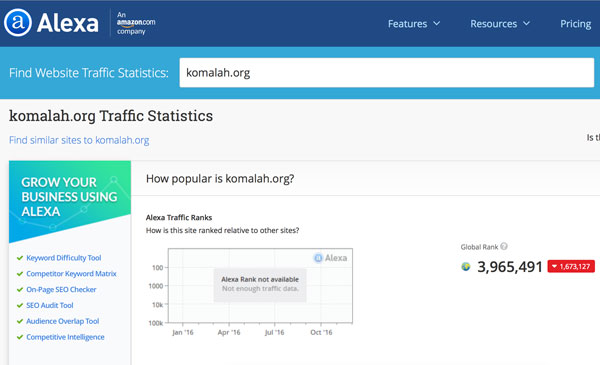Screen dimensions: 600x365
Task: Open the Find similar sites to komalah.org link
Action: (79, 140)
